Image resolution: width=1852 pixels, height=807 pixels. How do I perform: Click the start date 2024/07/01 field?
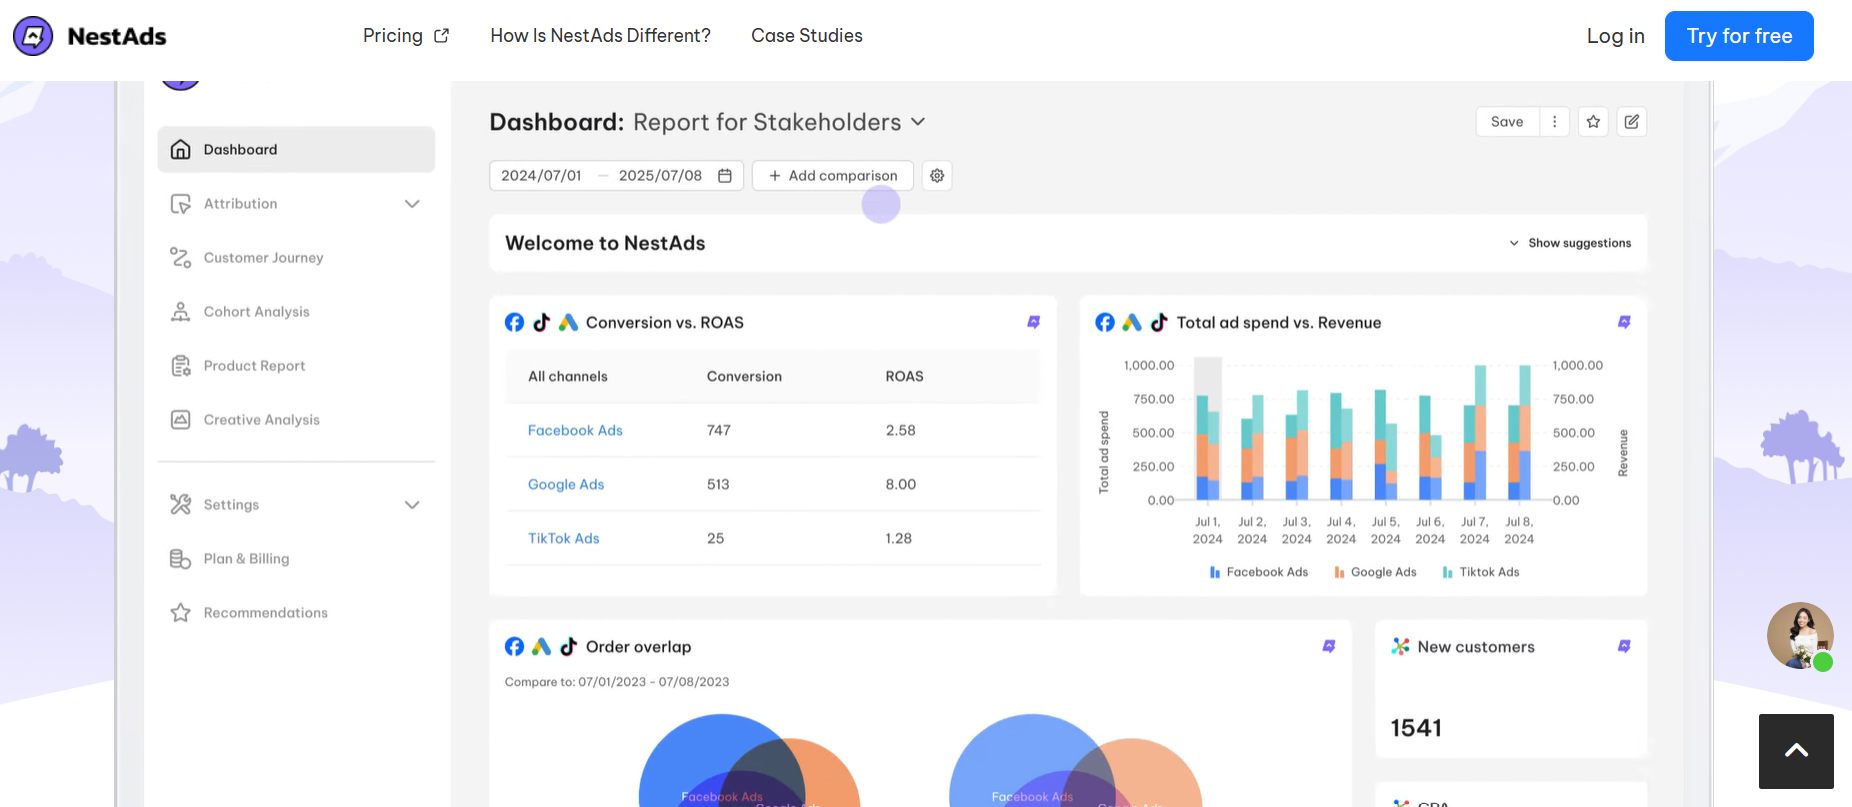click(x=541, y=176)
